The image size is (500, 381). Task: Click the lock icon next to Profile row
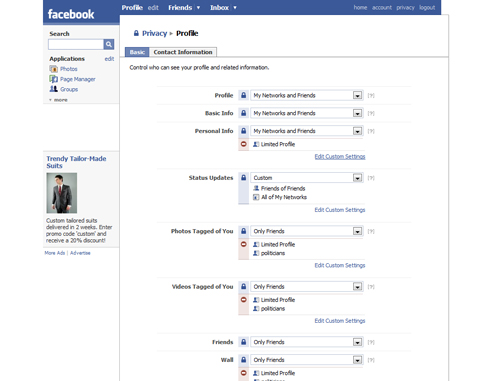coord(244,95)
